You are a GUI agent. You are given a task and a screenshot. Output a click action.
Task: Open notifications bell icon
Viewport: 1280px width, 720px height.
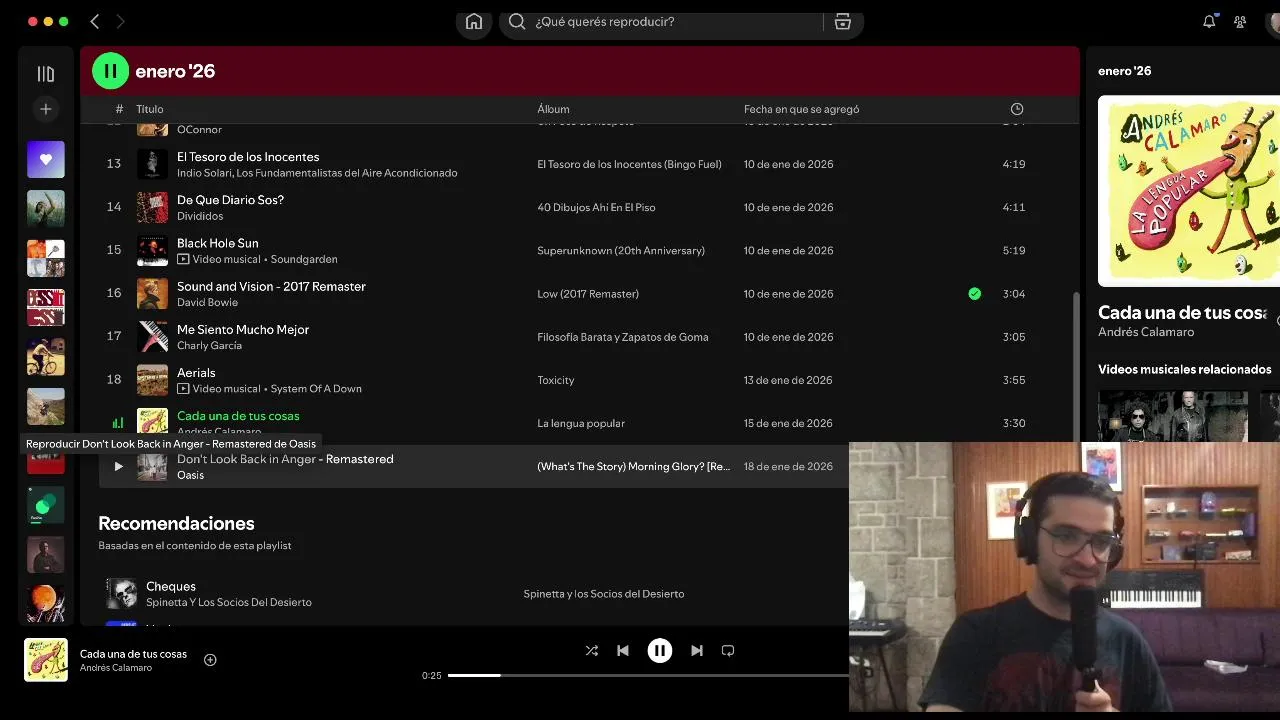tap(1209, 21)
